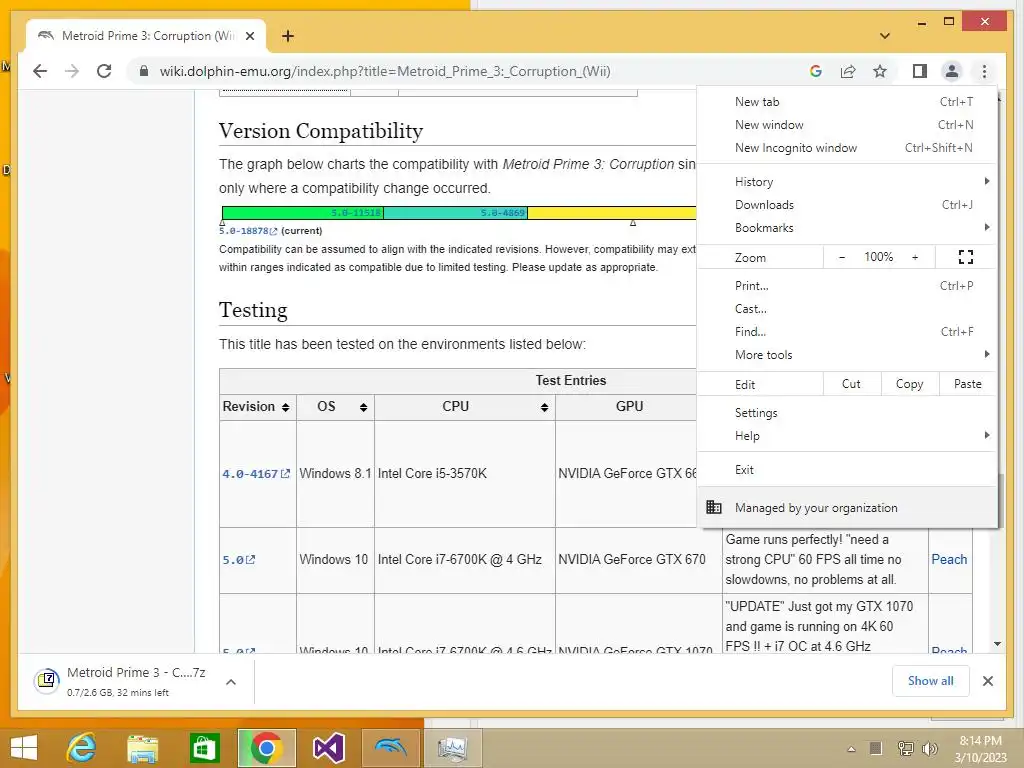Click the Google icon in address bar
The height and width of the screenshot is (768, 1024).
tap(816, 71)
